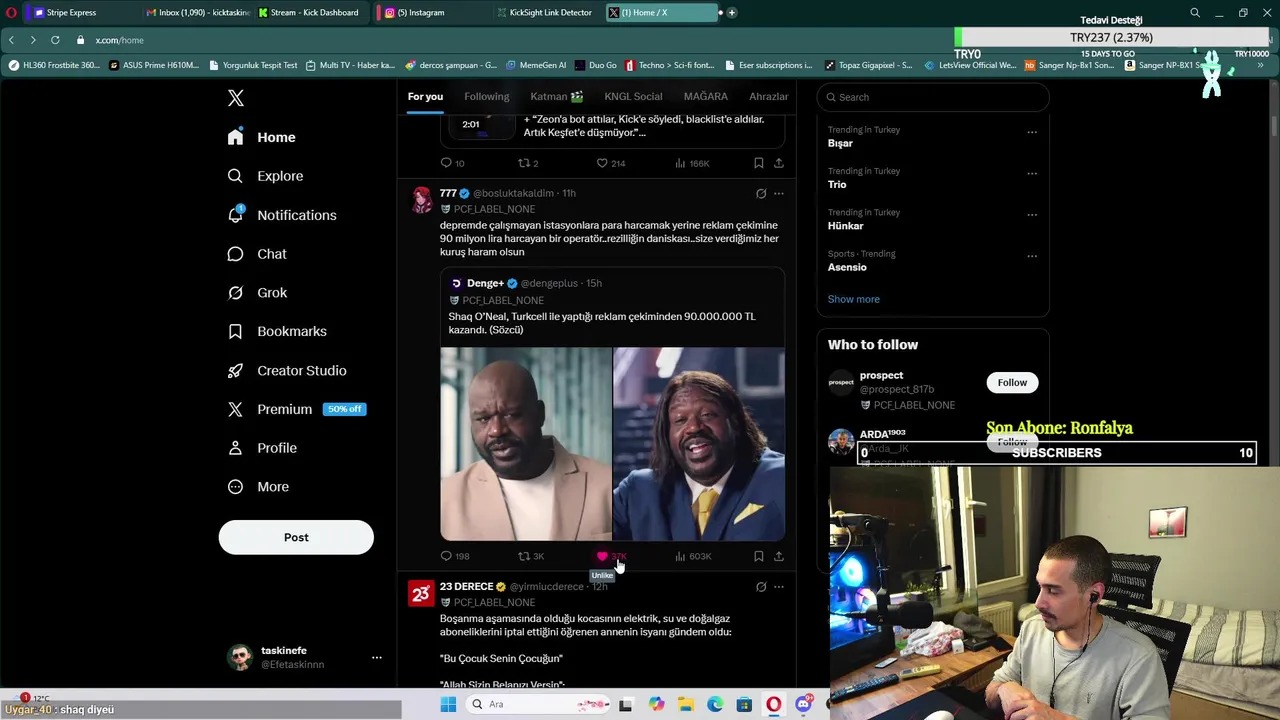Open the right Shaq image in quoted post
Viewport: 1280px width, 720px height.
click(x=699, y=444)
